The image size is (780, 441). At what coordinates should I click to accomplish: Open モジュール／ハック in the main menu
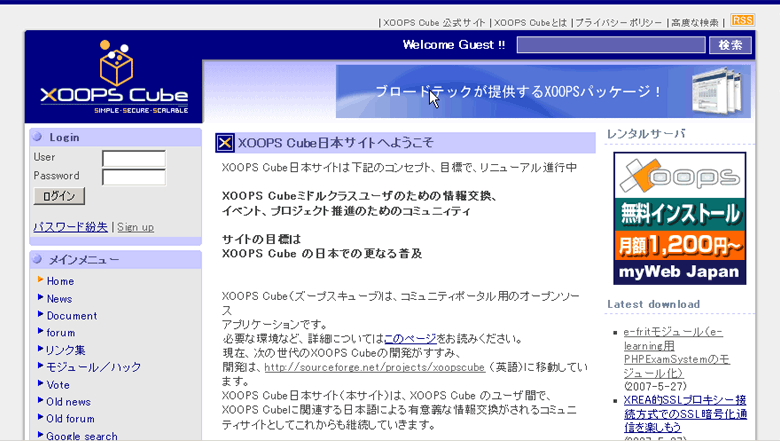(94, 367)
